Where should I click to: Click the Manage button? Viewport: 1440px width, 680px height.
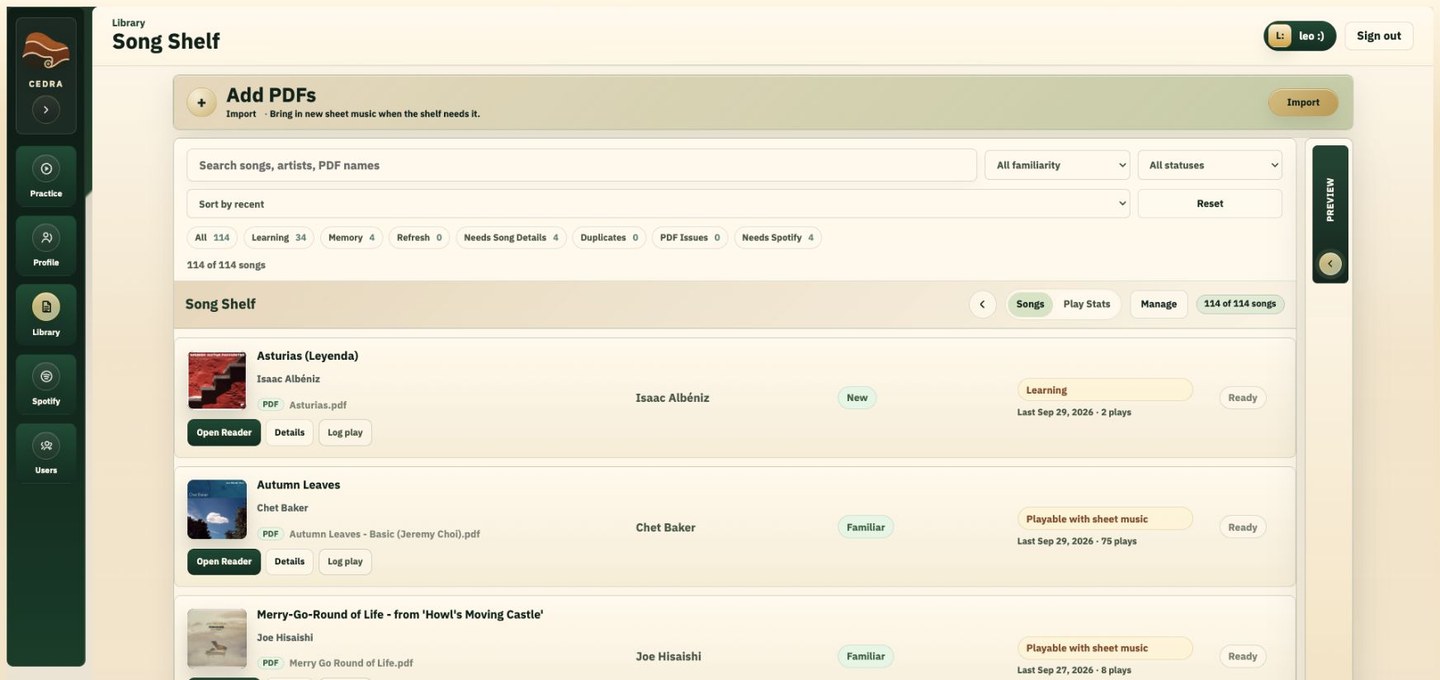(1158, 304)
